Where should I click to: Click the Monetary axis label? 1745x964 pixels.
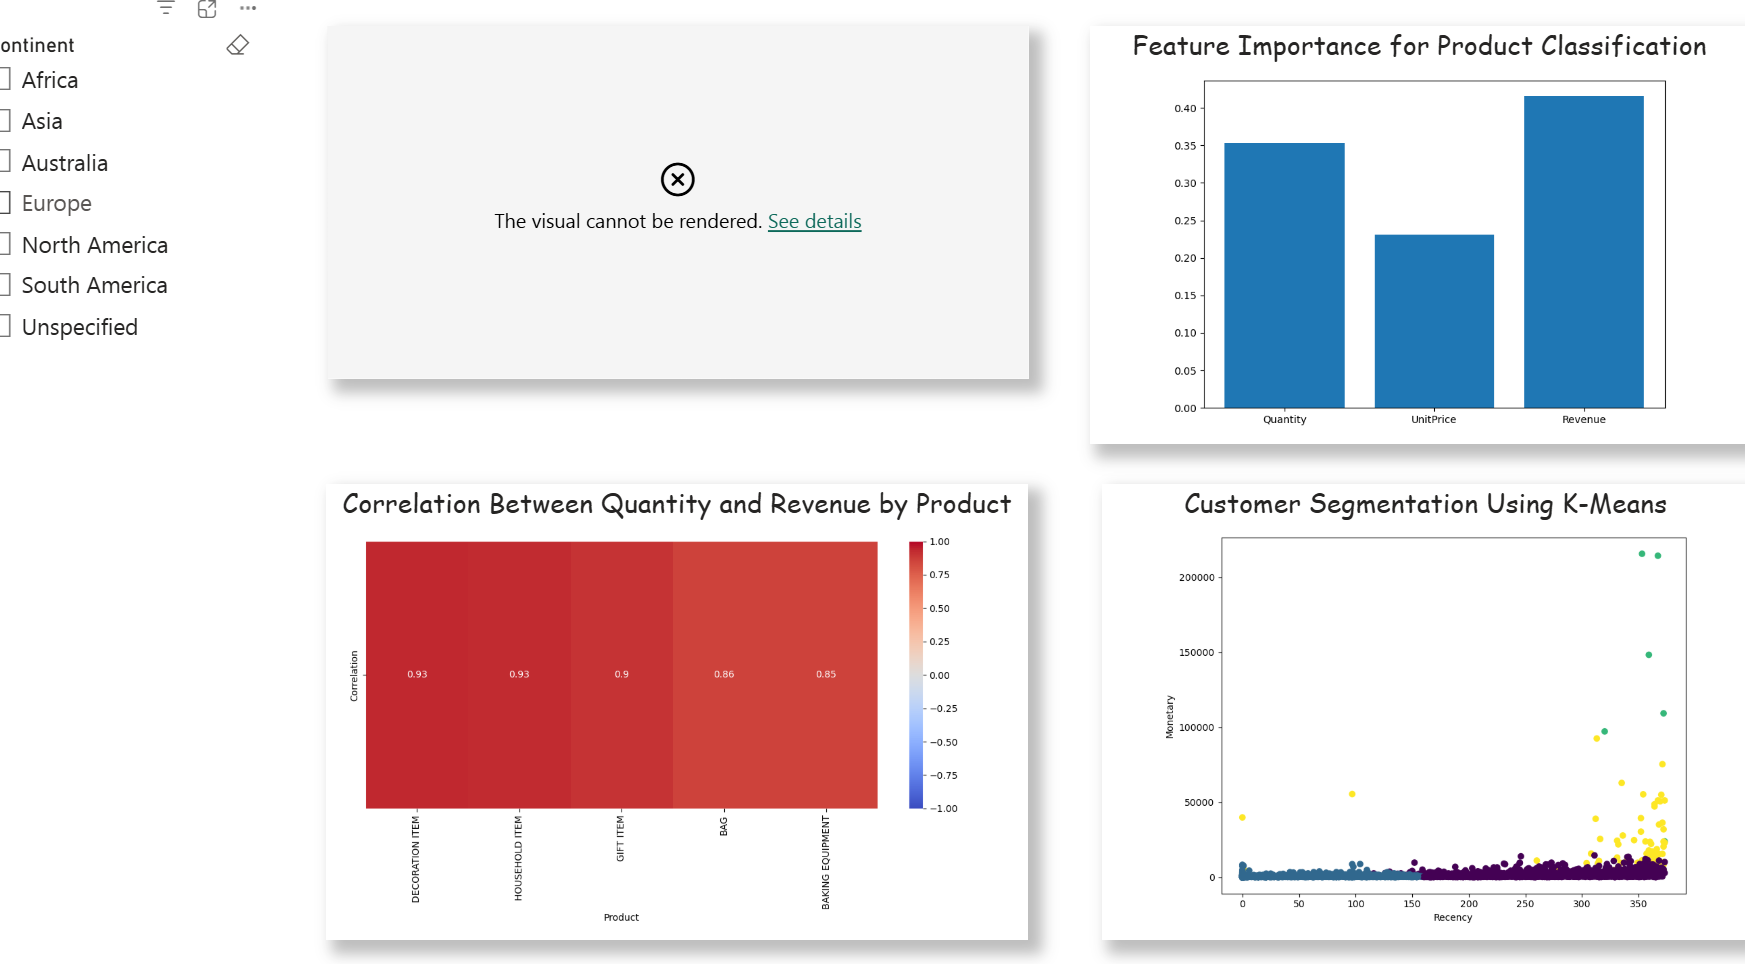pos(1169,717)
